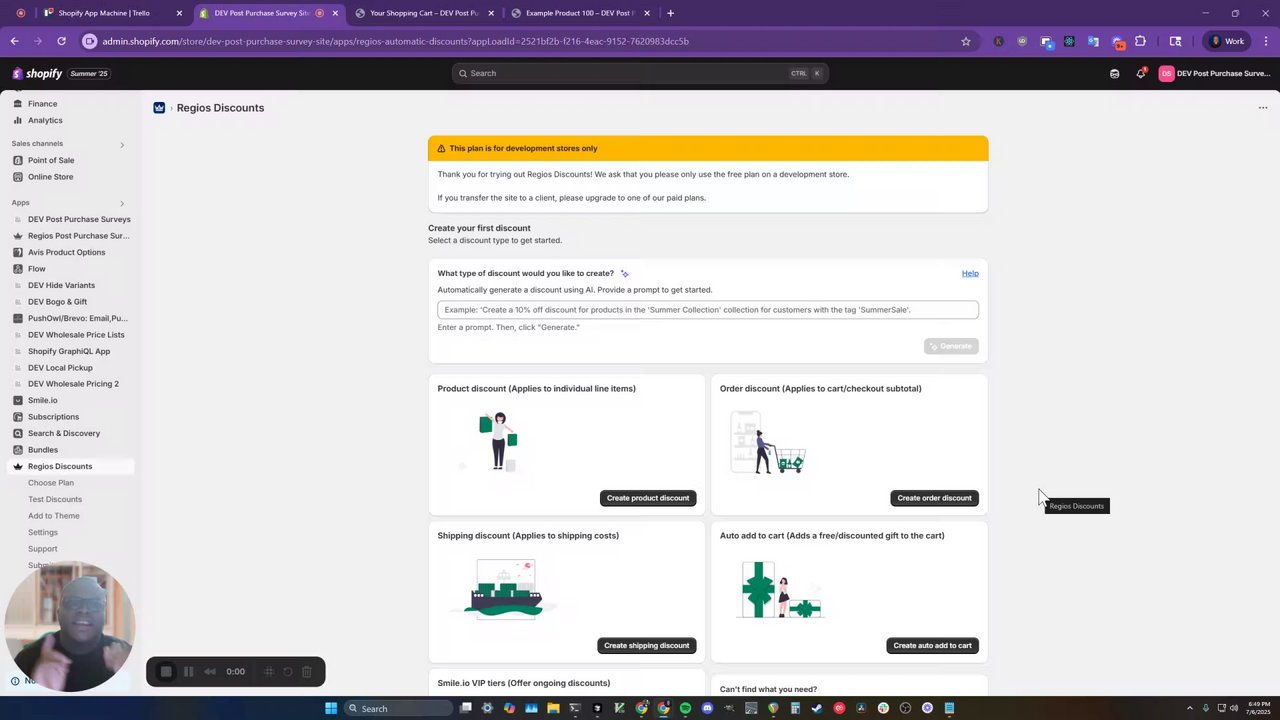Open Chrome extensions puzzle menu

point(1140,41)
